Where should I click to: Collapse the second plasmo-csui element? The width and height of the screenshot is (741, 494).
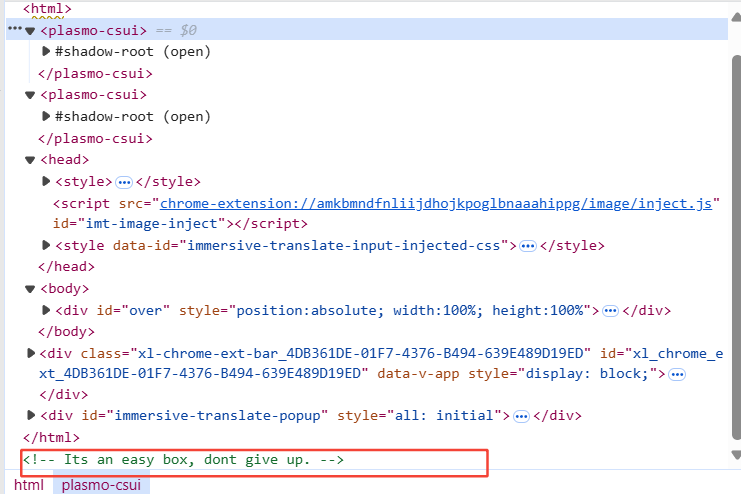(30, 95)
